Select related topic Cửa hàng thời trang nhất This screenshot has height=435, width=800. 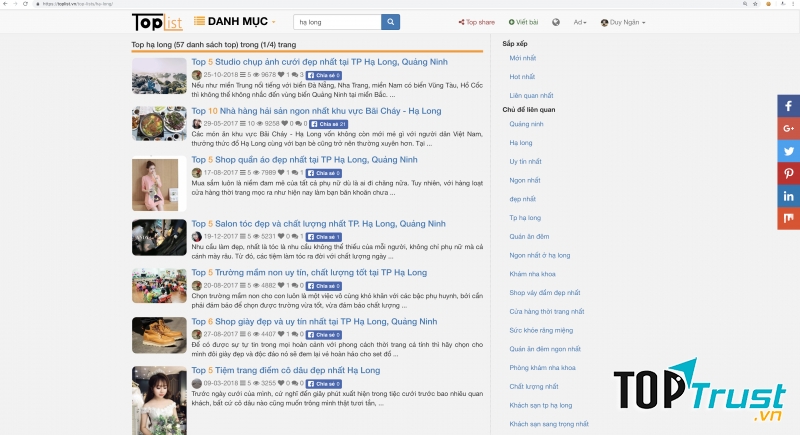pyautogui.click(x=547, y=312)
